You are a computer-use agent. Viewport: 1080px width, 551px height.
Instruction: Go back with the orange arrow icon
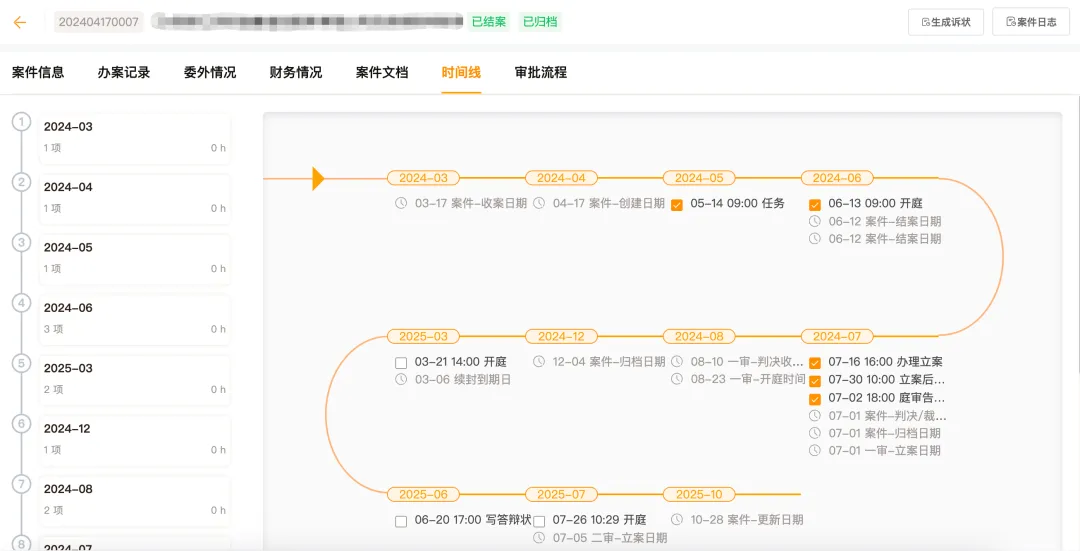[20, 22]
